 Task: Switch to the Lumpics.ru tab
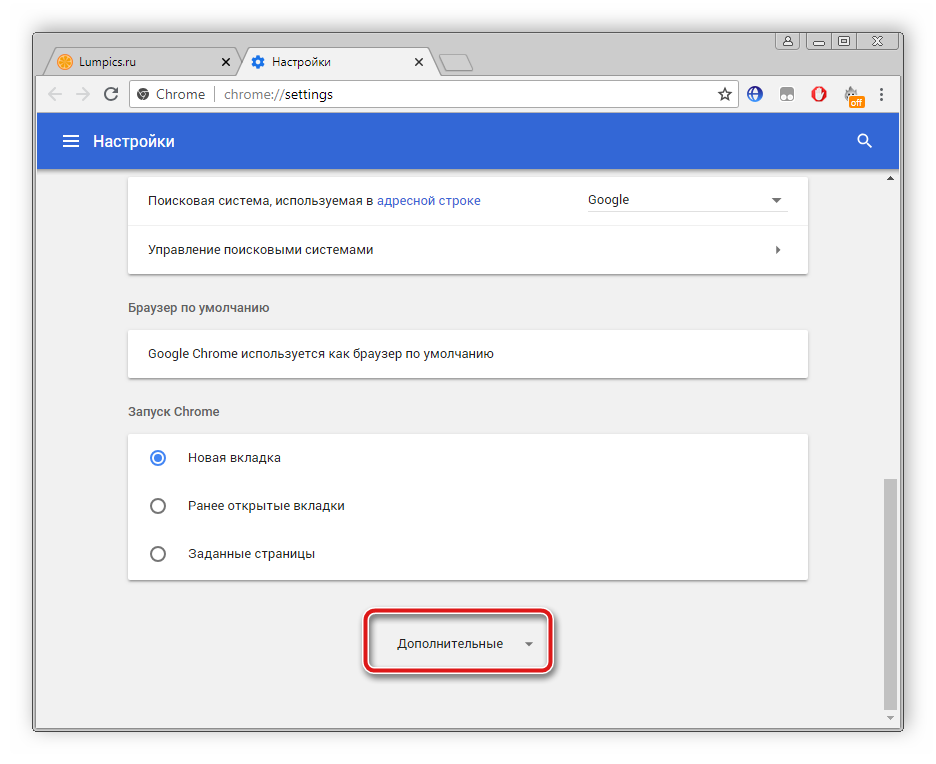click(138, 62)
